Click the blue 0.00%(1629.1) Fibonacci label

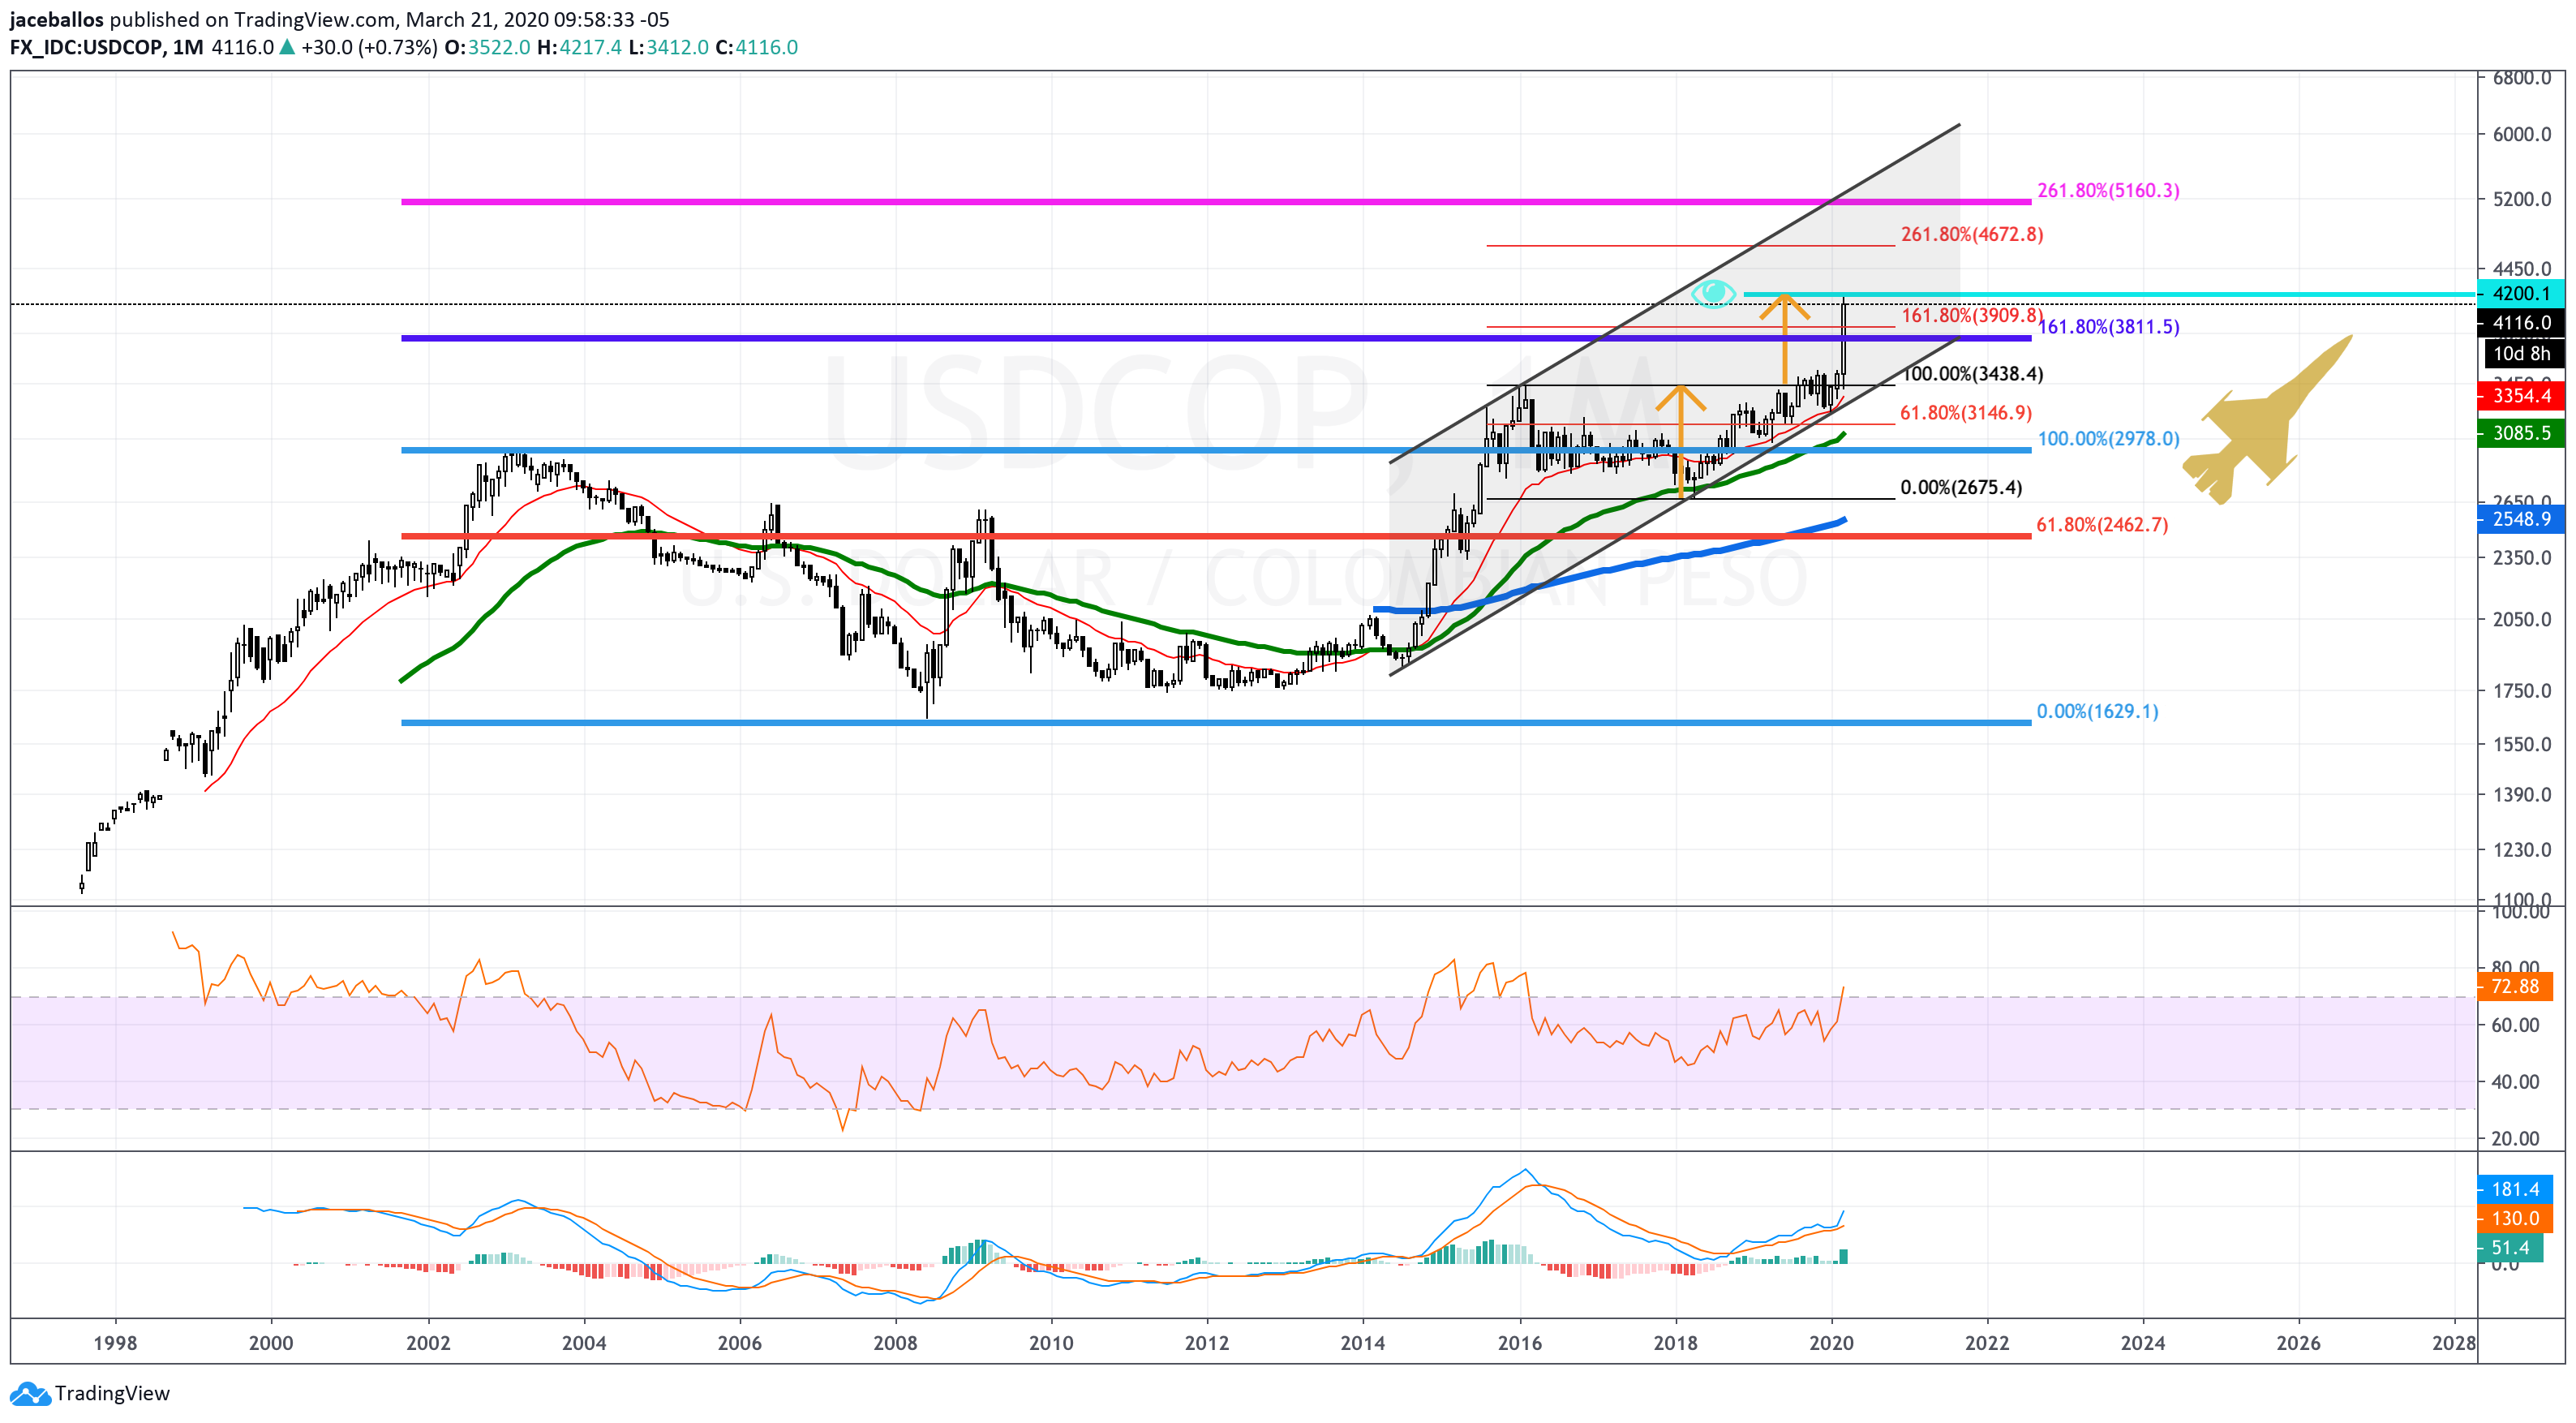[x=2097, y=711]
